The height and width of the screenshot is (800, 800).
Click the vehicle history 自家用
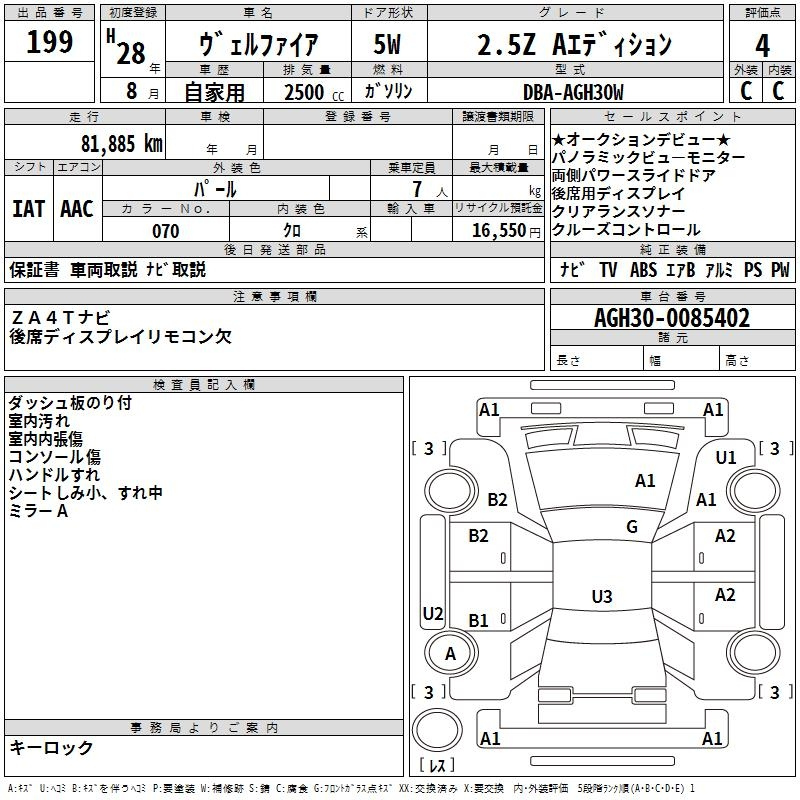click(x=214, y=92)
